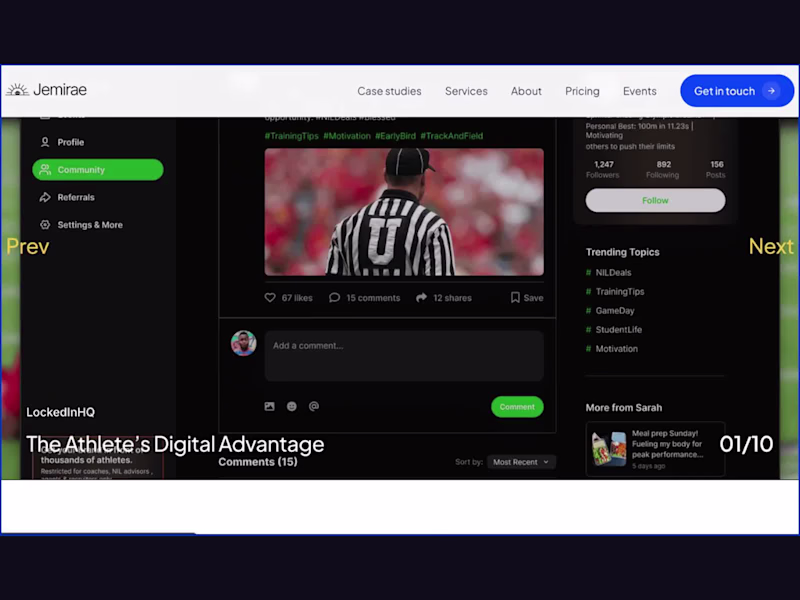Click the commenter avatar next to comment box
800x600 pixels.
(x=243, y=343)
